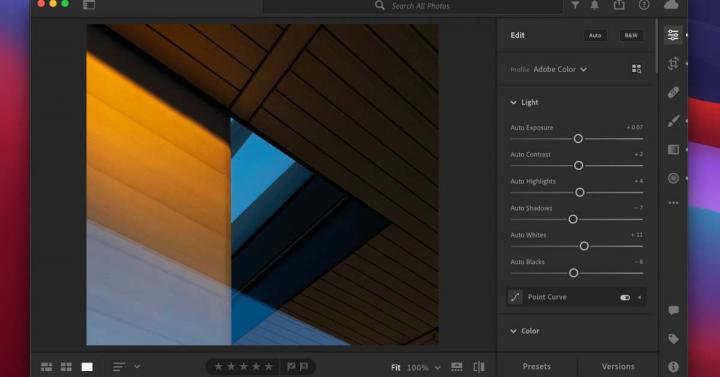720x377 pixels.
Task: Set rating to three stars
Action: tap(244, 366)
